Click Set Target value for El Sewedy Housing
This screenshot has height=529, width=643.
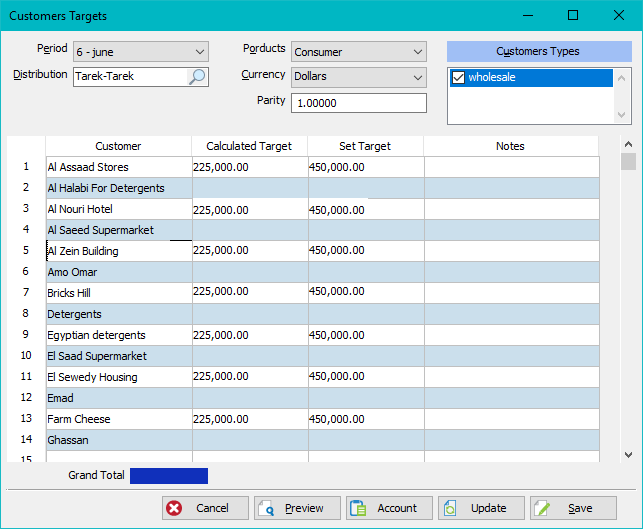tap(366, 377)
